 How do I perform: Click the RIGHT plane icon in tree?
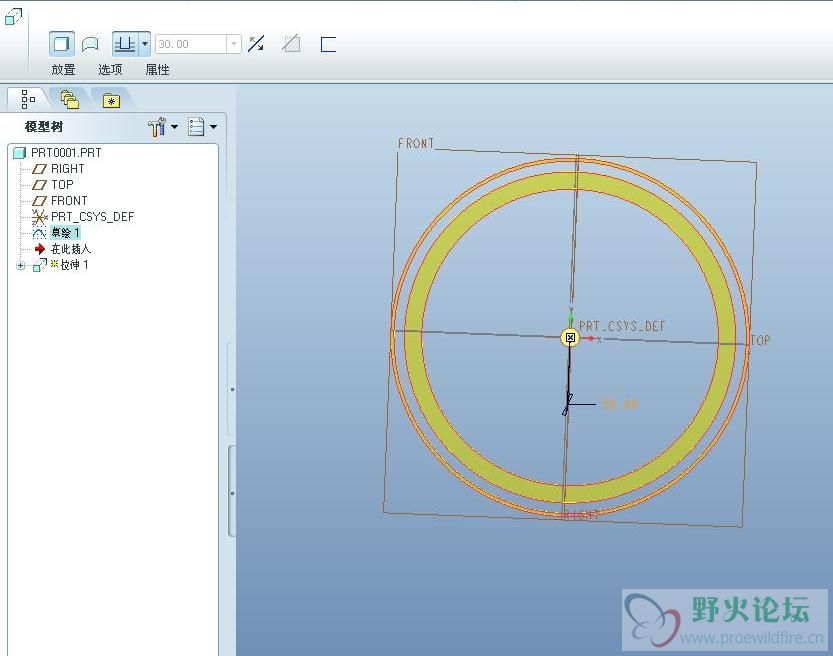coord(39,169)
